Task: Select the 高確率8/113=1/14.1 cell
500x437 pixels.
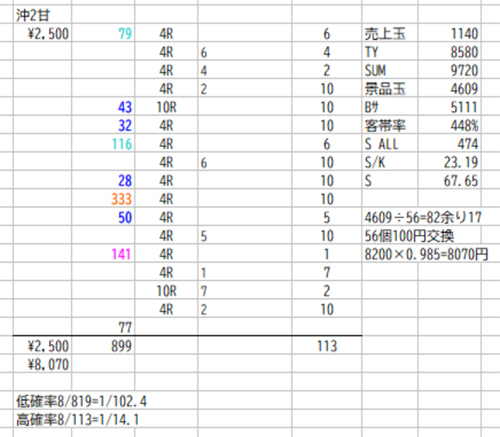Action: tap(78, 420)
